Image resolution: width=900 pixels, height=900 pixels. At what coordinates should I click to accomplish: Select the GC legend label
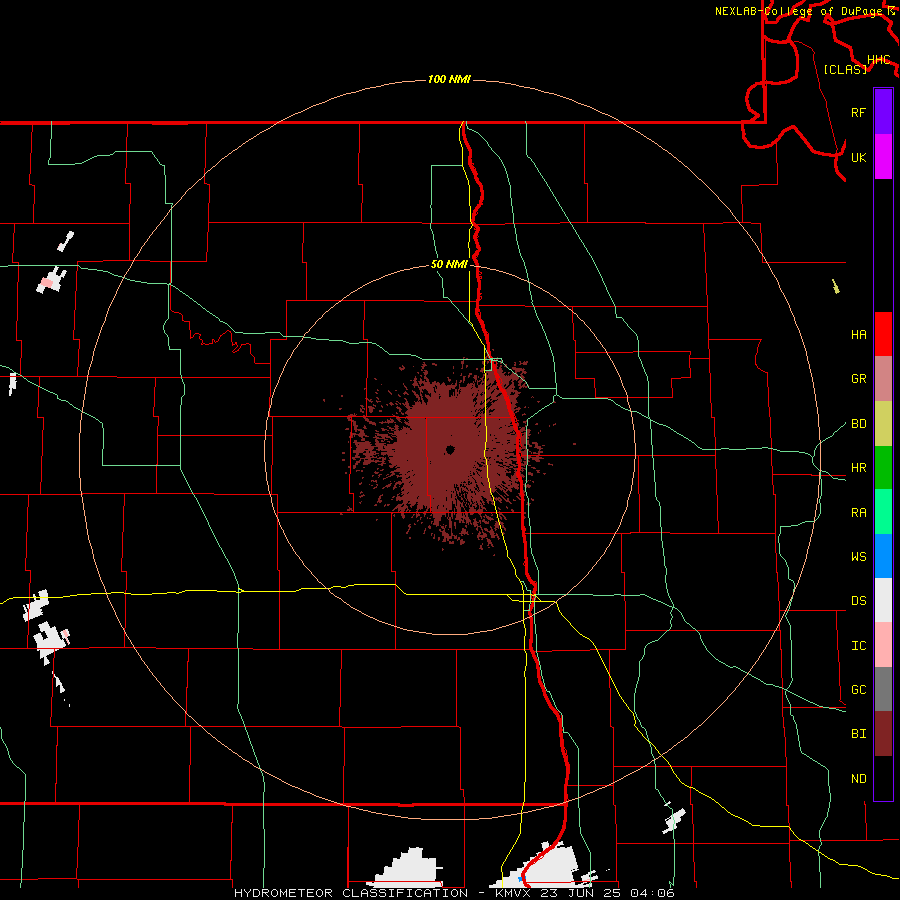[x=858, y=690]
